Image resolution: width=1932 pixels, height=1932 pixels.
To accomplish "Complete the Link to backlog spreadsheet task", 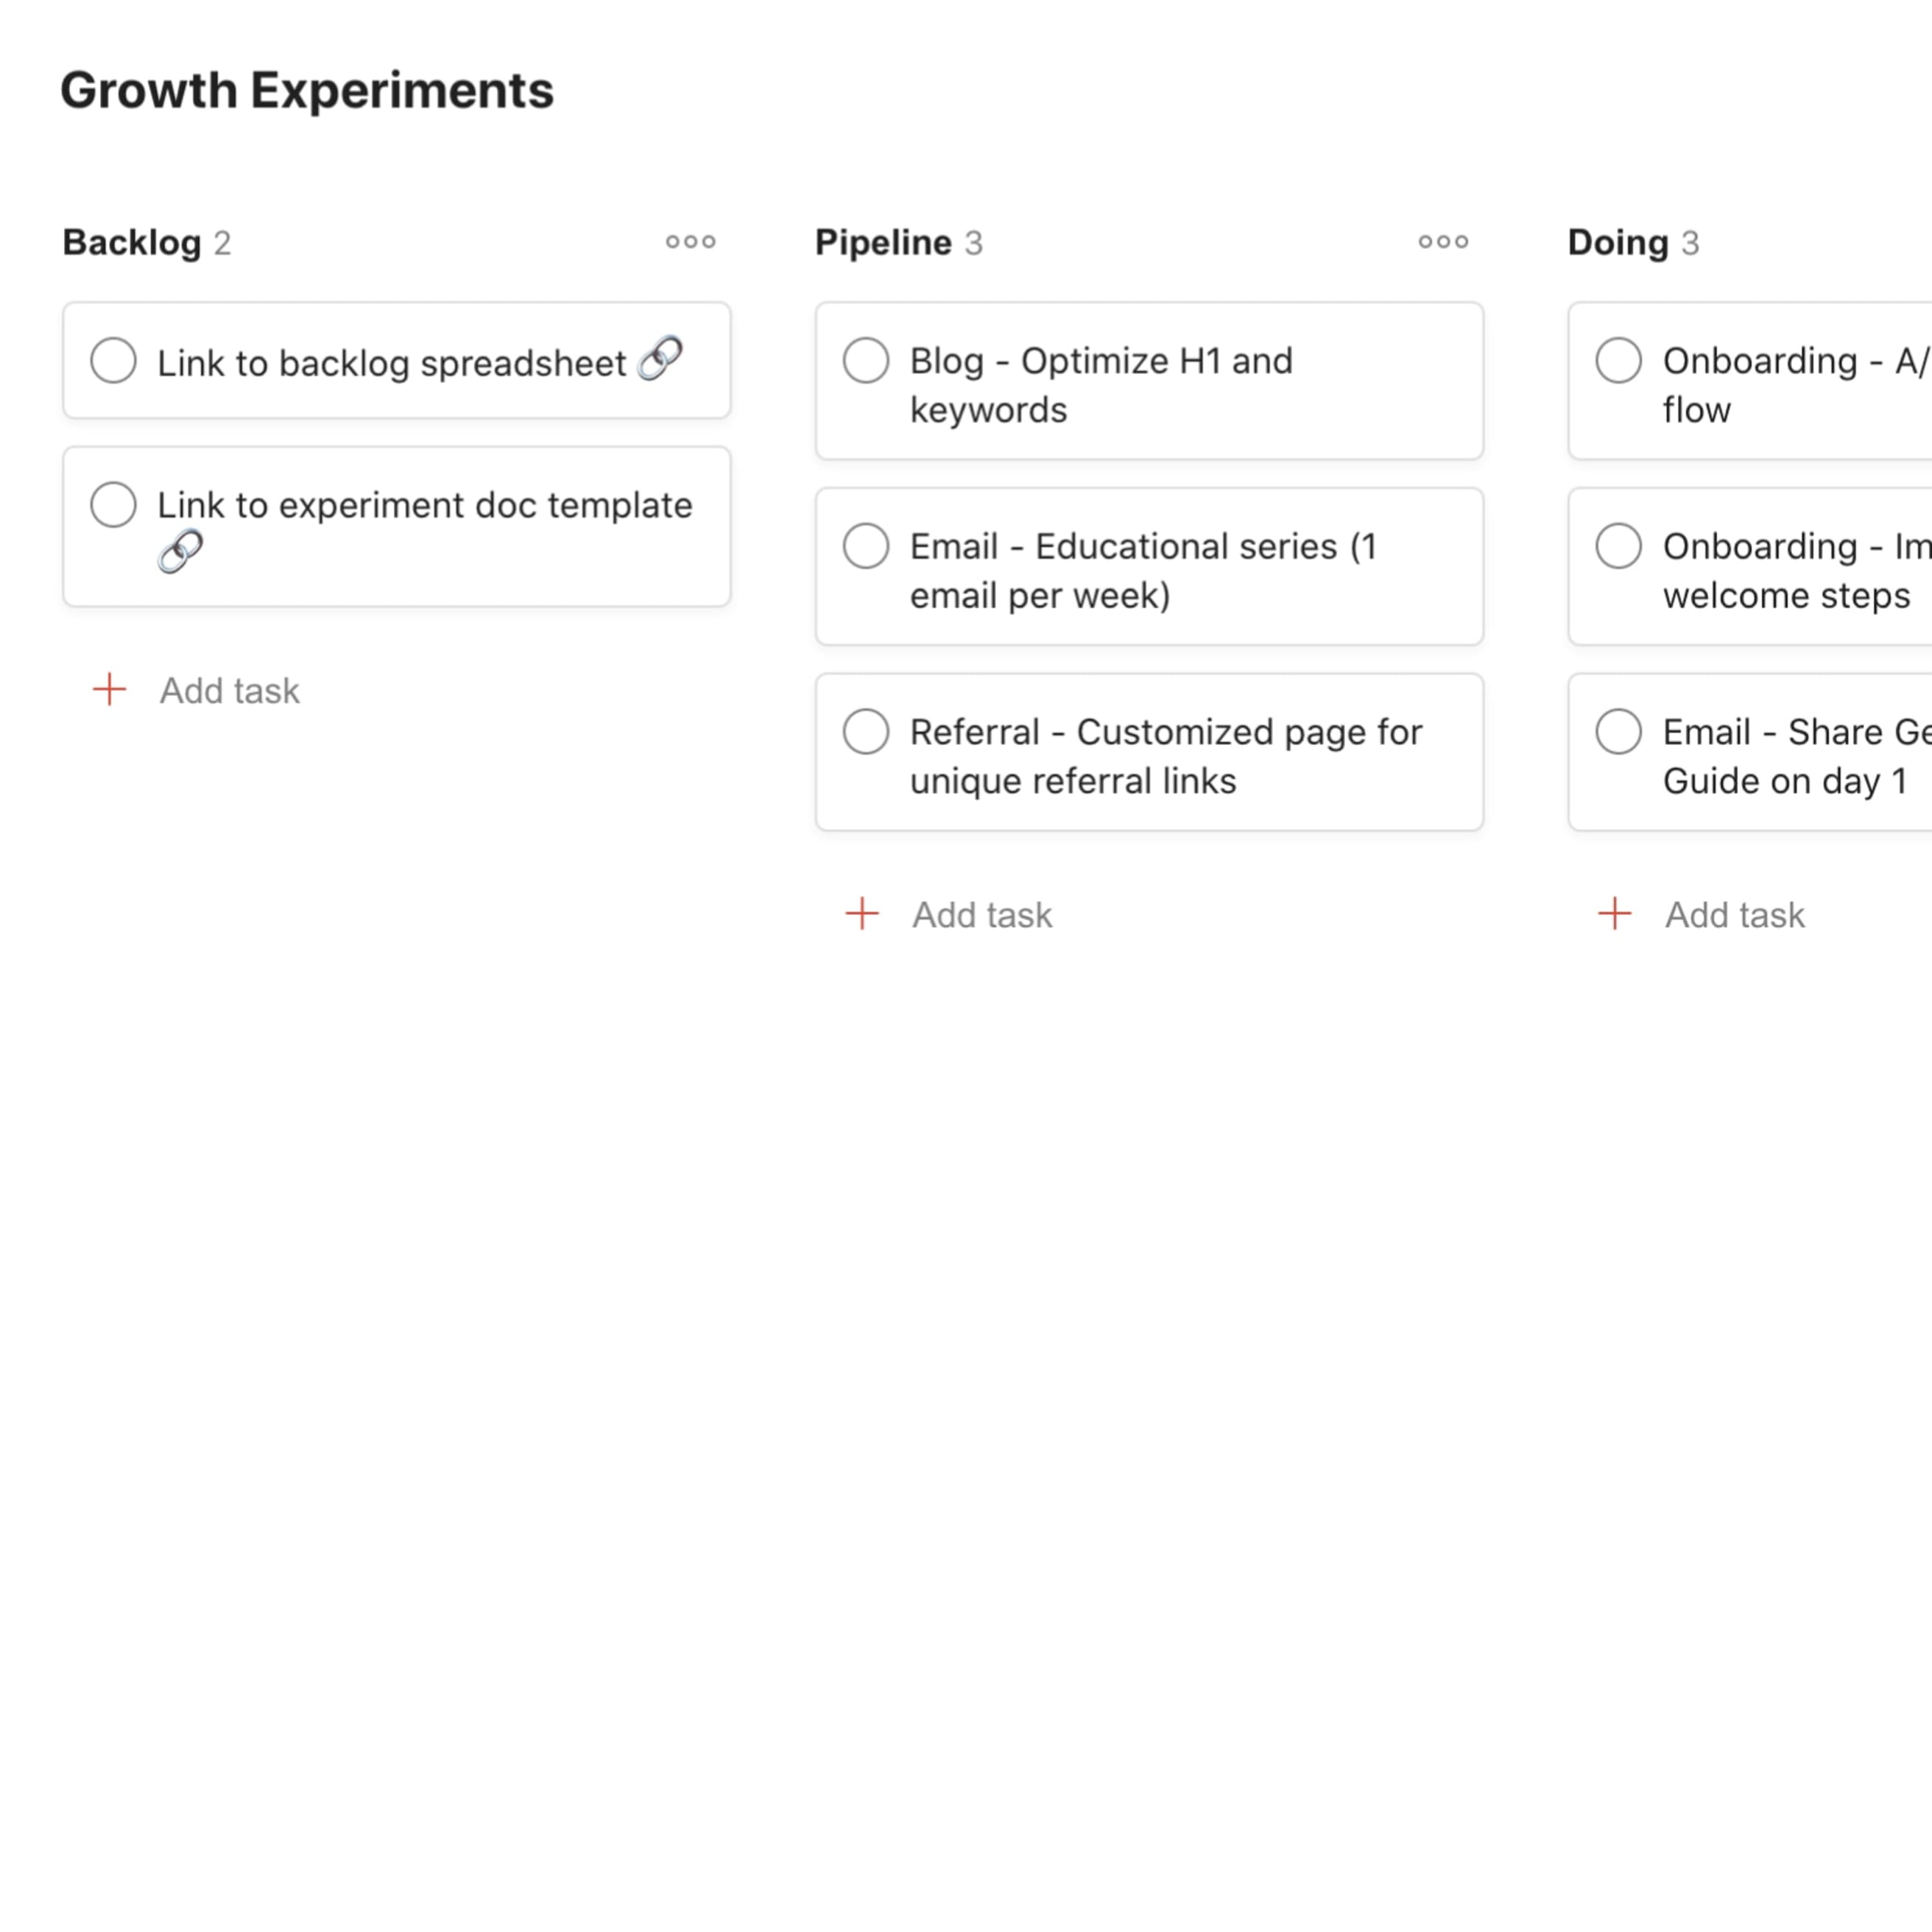I will tap(113, 360).
